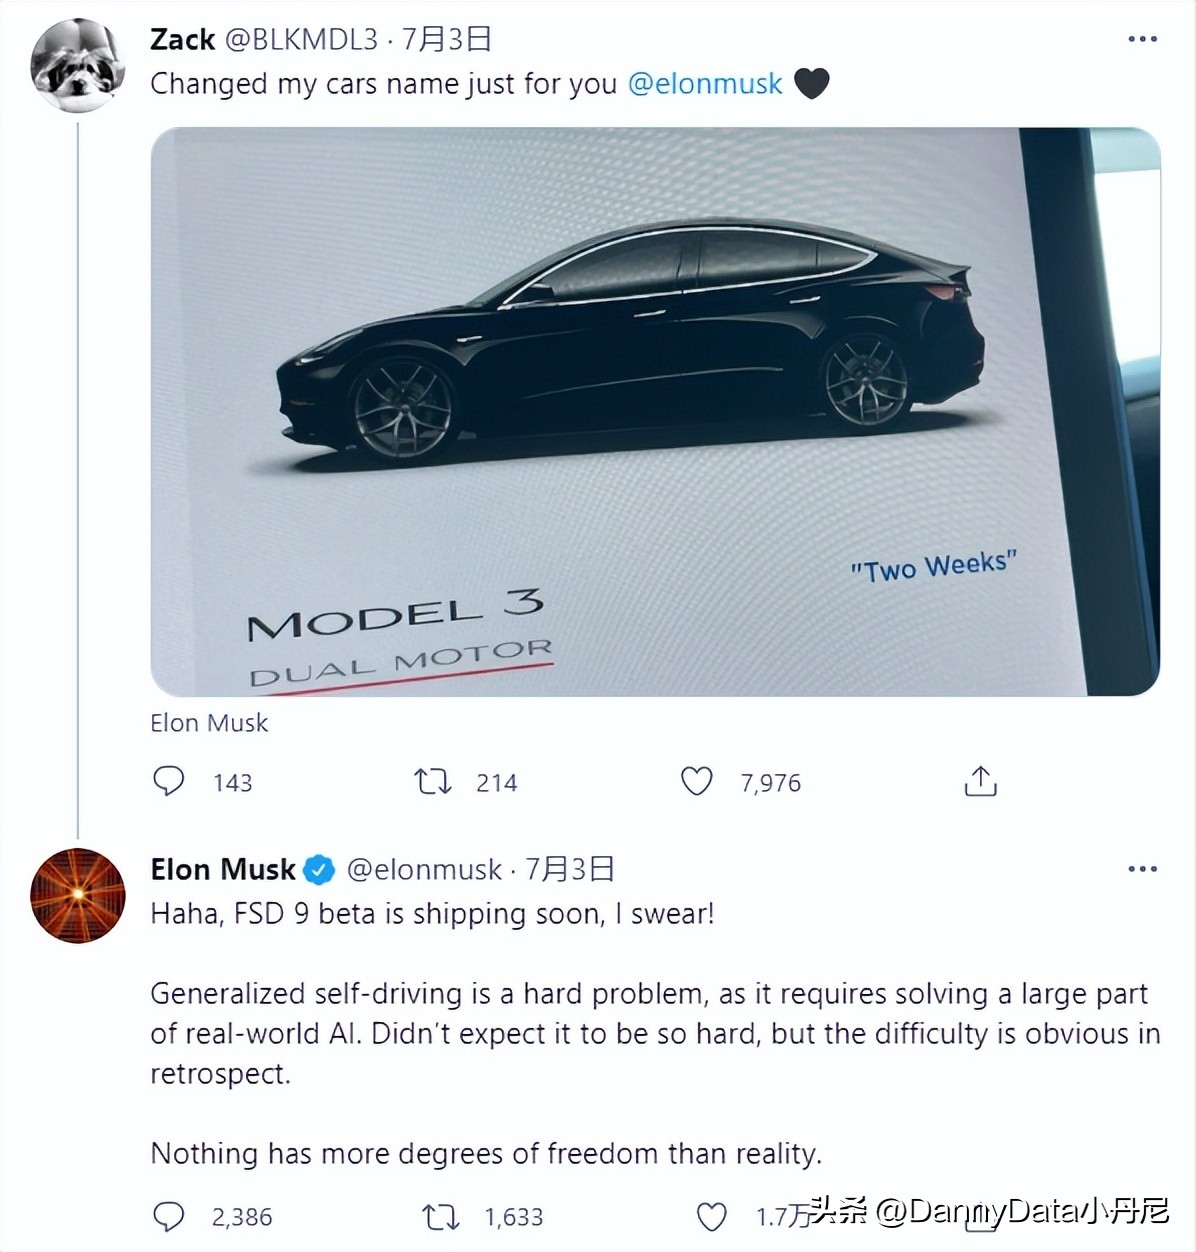1196x1252 pixels.
Task: Enlarge the Model 3 photo
Action: coord(655,411)
